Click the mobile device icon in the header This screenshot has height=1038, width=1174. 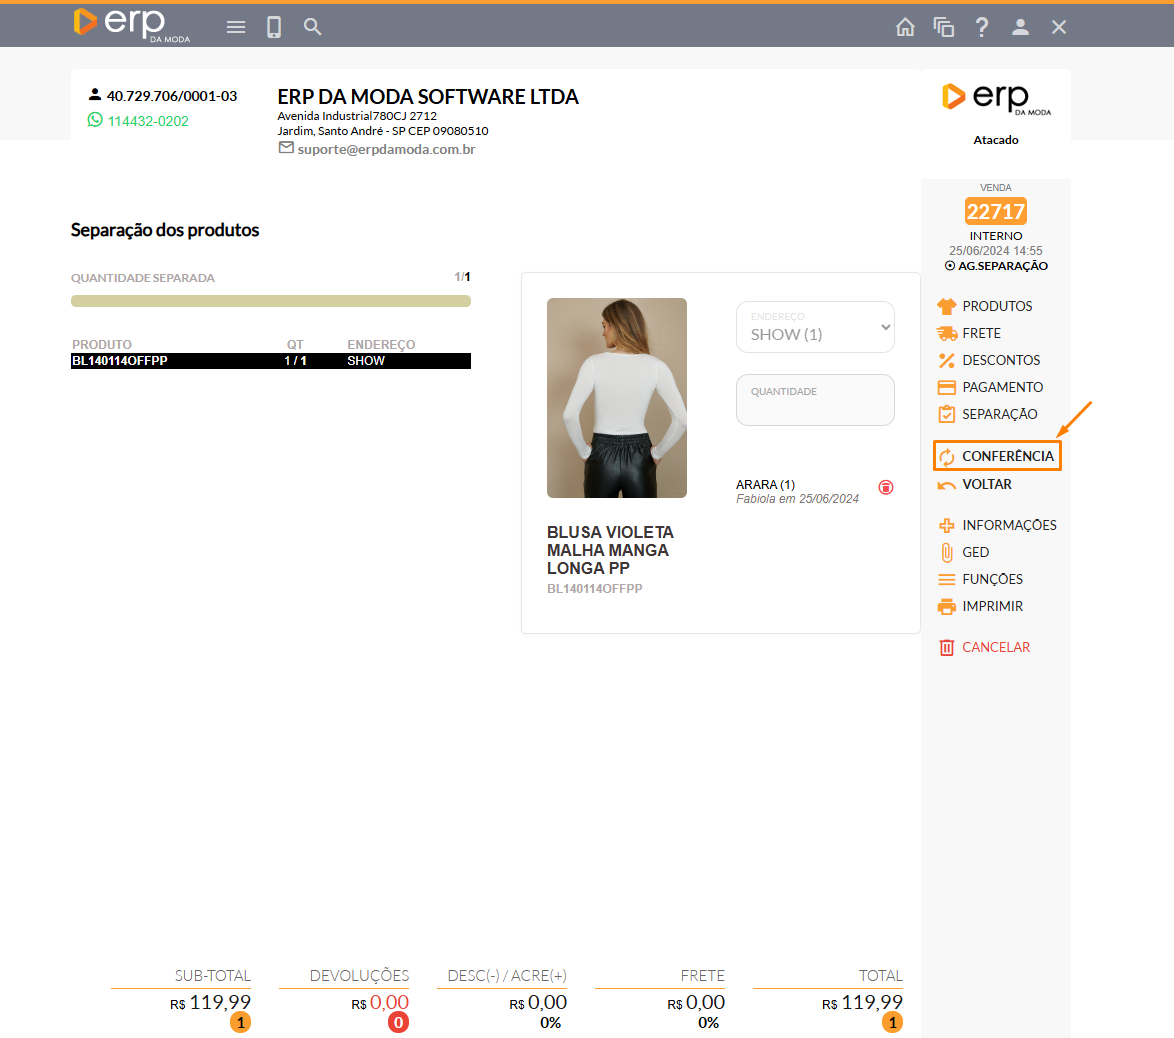[x=274, y=27]
